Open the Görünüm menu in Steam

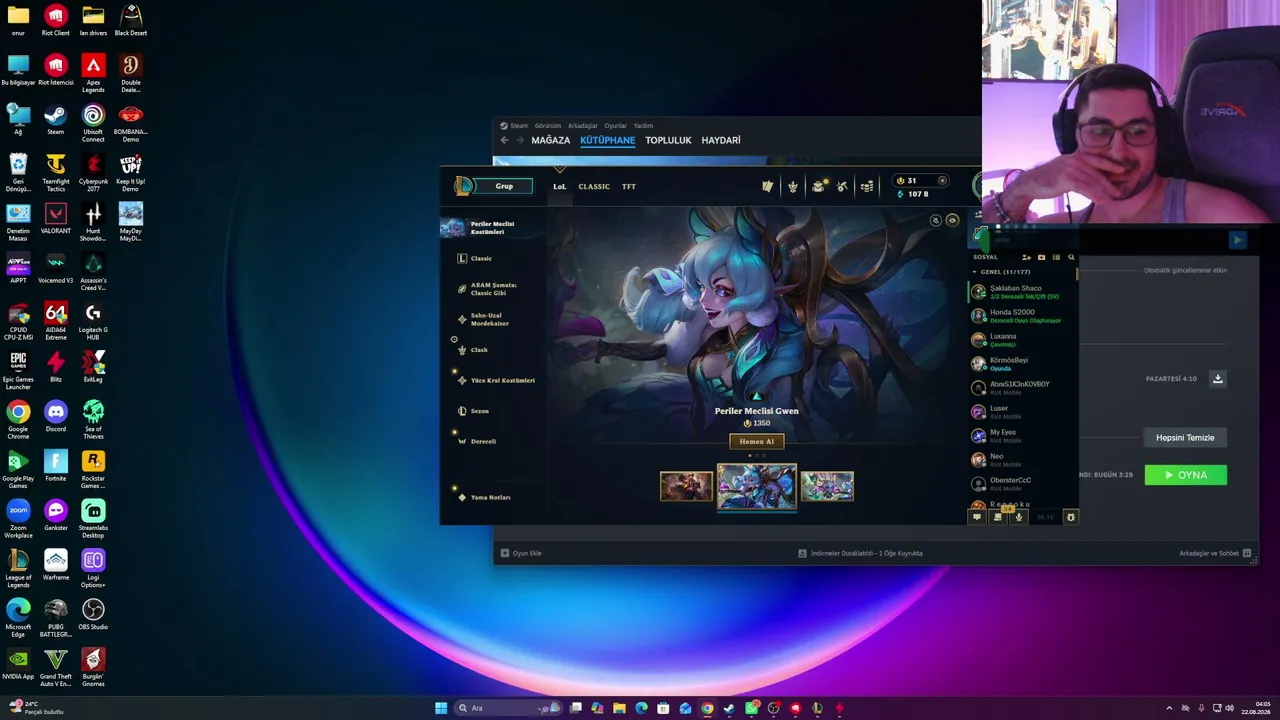coord(548,126)
